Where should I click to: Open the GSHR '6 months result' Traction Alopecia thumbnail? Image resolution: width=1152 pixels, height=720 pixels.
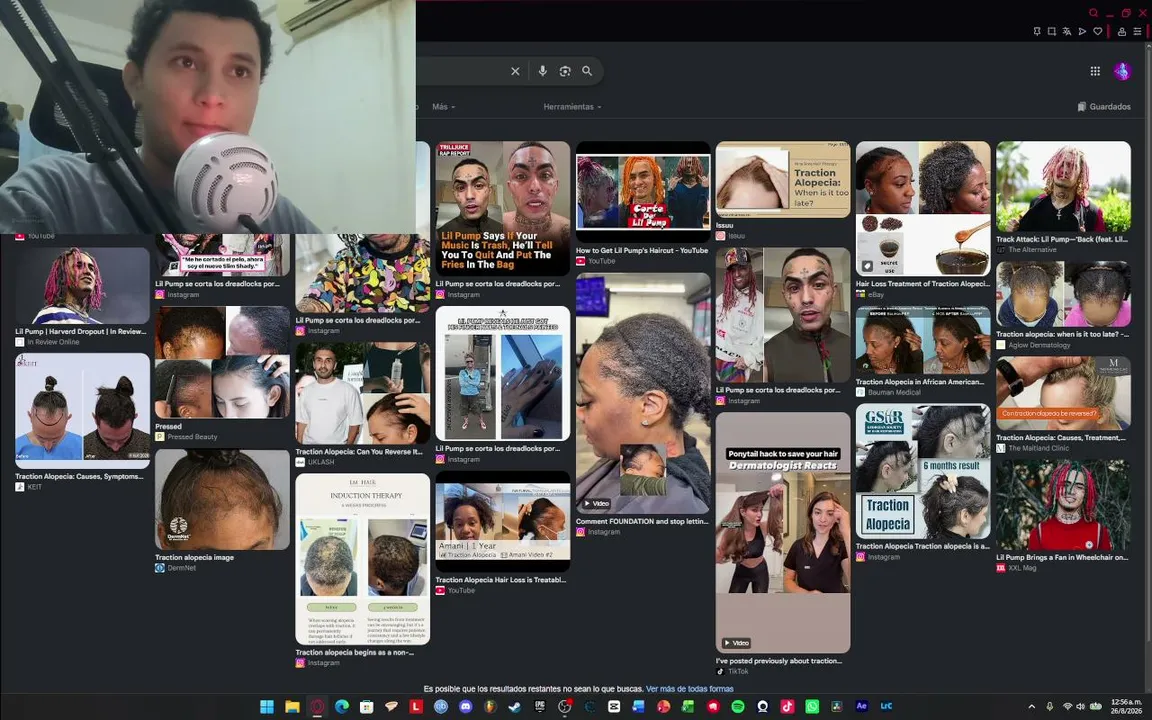pyautogui.click(x=923, y=471)
